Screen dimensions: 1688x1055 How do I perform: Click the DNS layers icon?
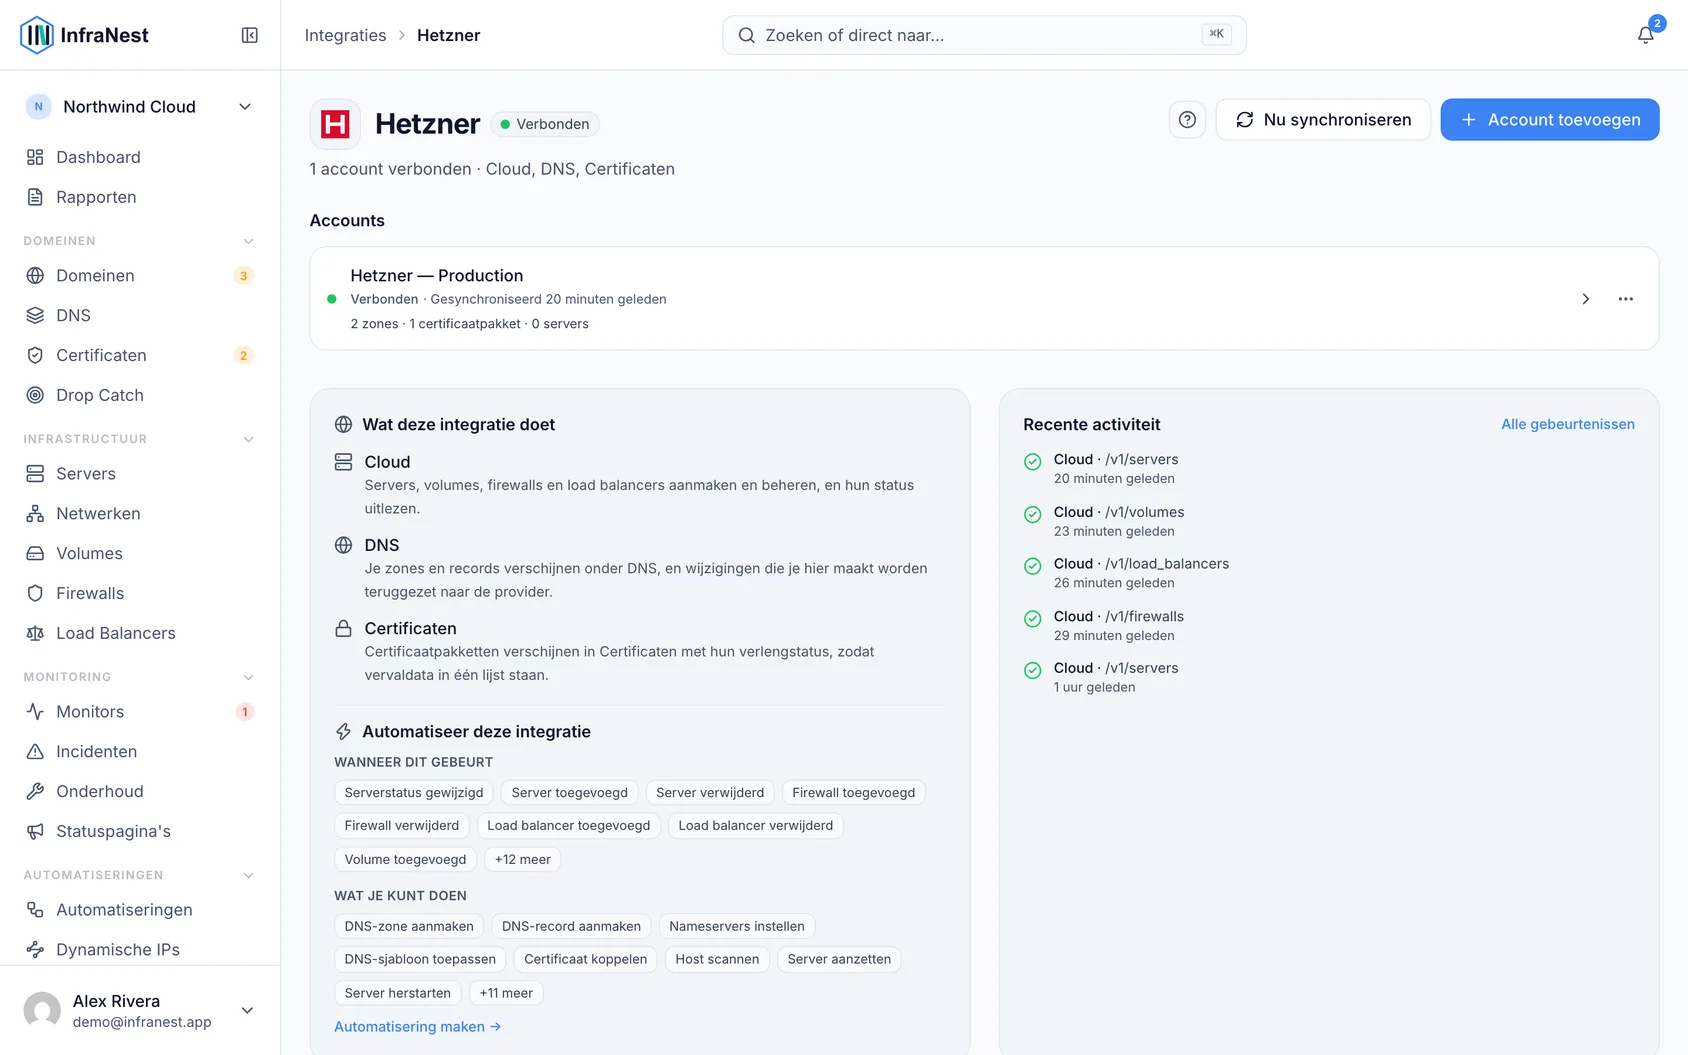[35, 315]
